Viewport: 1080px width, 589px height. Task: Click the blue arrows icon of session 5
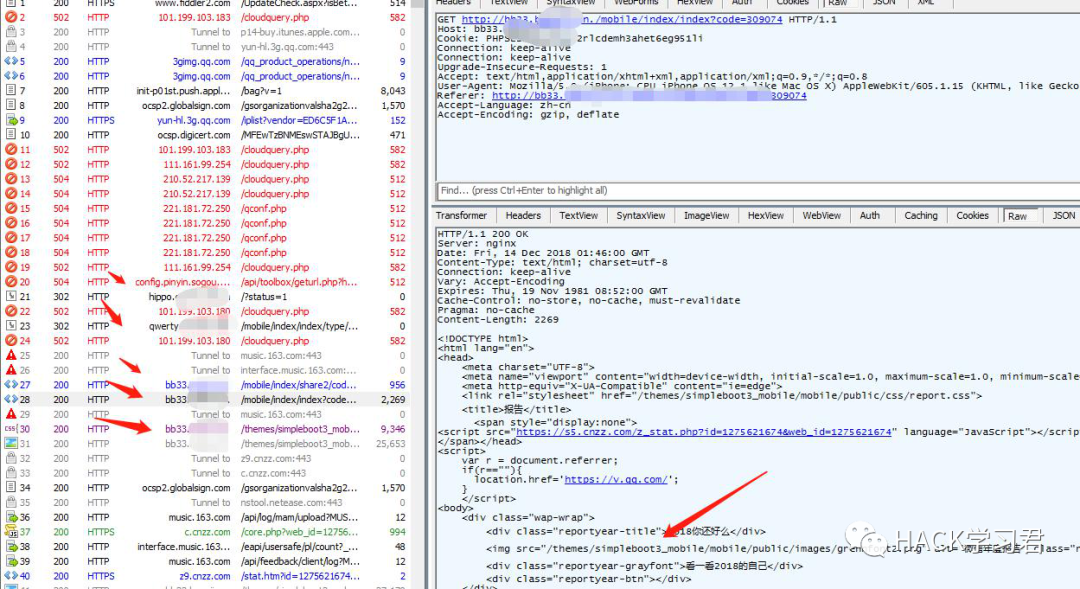[x=11, y=61]
